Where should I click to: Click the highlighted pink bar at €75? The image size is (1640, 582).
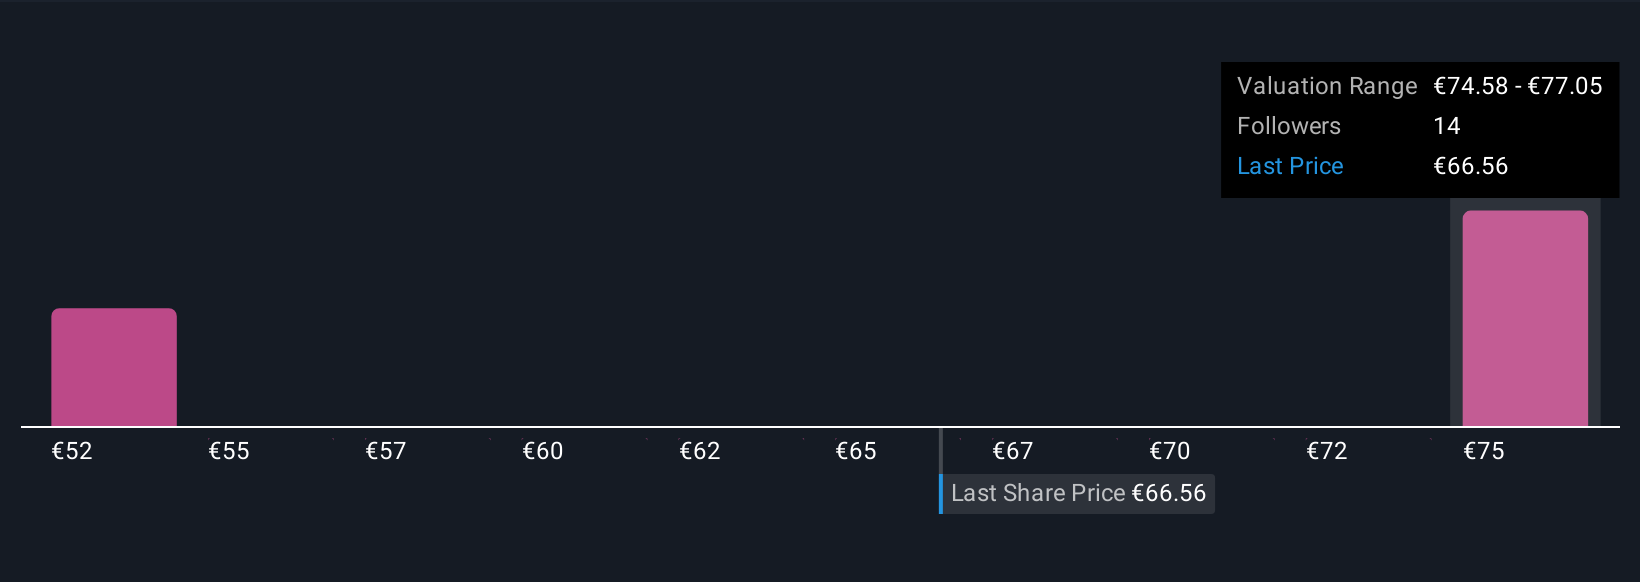[x=1525, y=318]
